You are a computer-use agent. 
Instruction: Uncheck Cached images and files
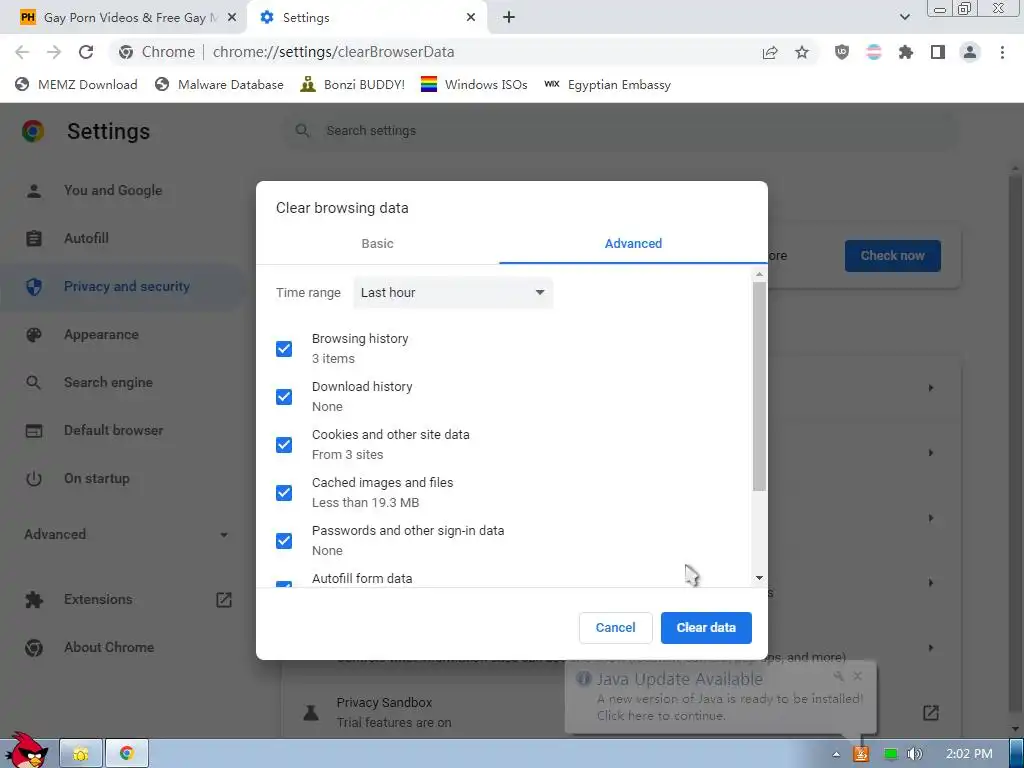click(x=284, y=493)
